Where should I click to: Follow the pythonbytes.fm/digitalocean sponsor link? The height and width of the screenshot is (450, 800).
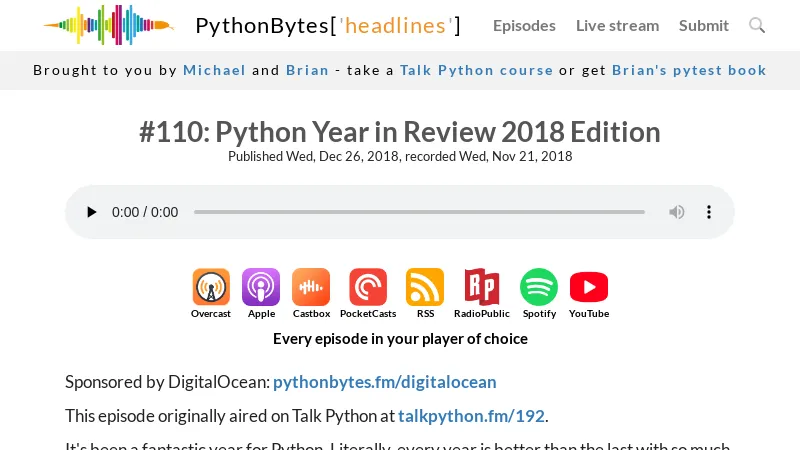tap(384, 382)
